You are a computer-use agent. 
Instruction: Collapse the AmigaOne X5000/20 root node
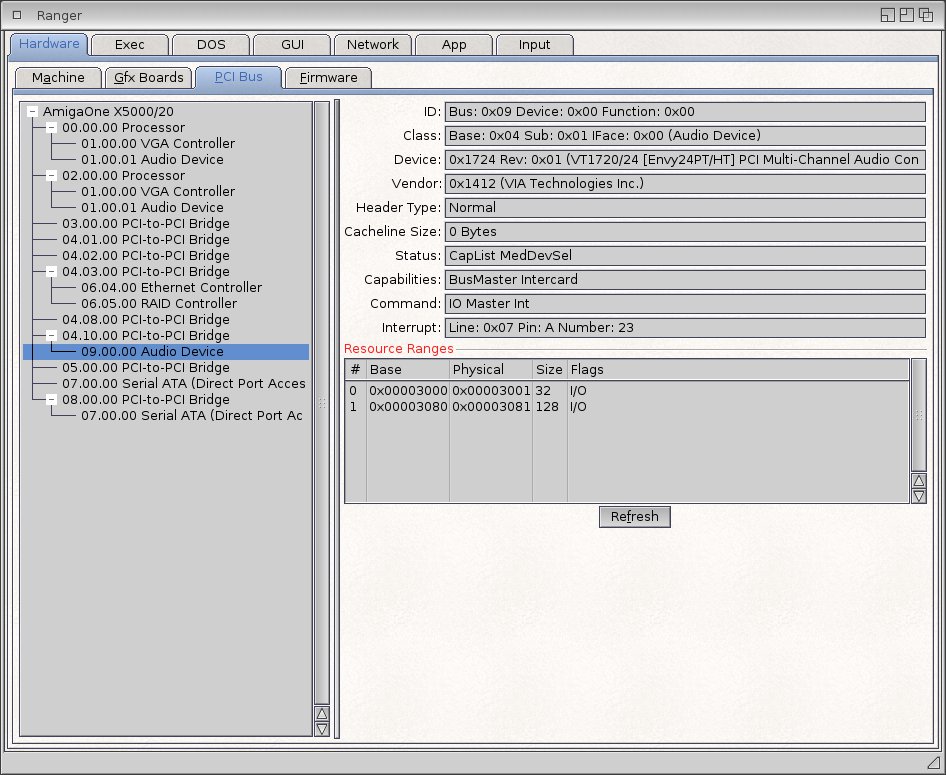(x=33, y=112)
